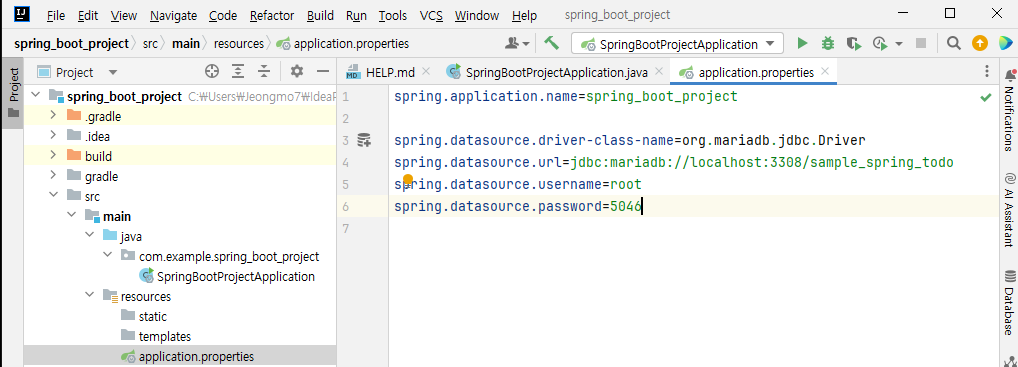Select the static folder in the tree

(x=144, y=316)
